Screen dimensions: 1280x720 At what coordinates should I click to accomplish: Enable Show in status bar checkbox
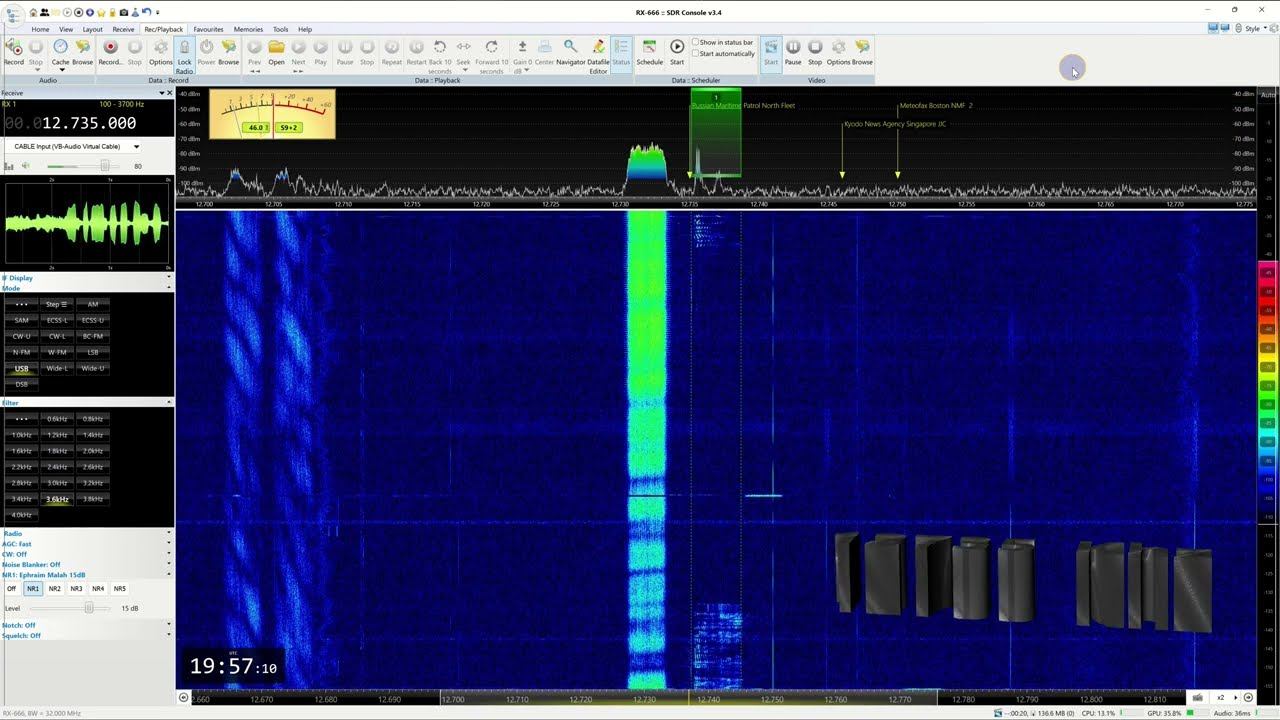[x=696, y=43]
